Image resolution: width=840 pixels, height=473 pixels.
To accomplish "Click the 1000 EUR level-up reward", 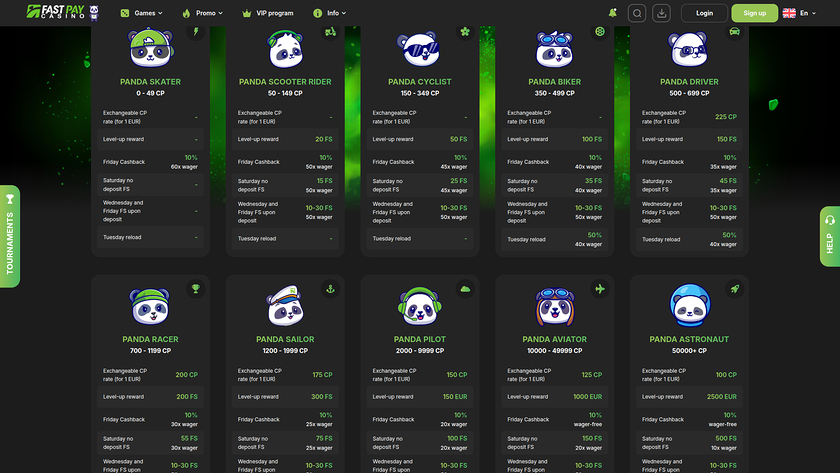I will click(588, 397).
